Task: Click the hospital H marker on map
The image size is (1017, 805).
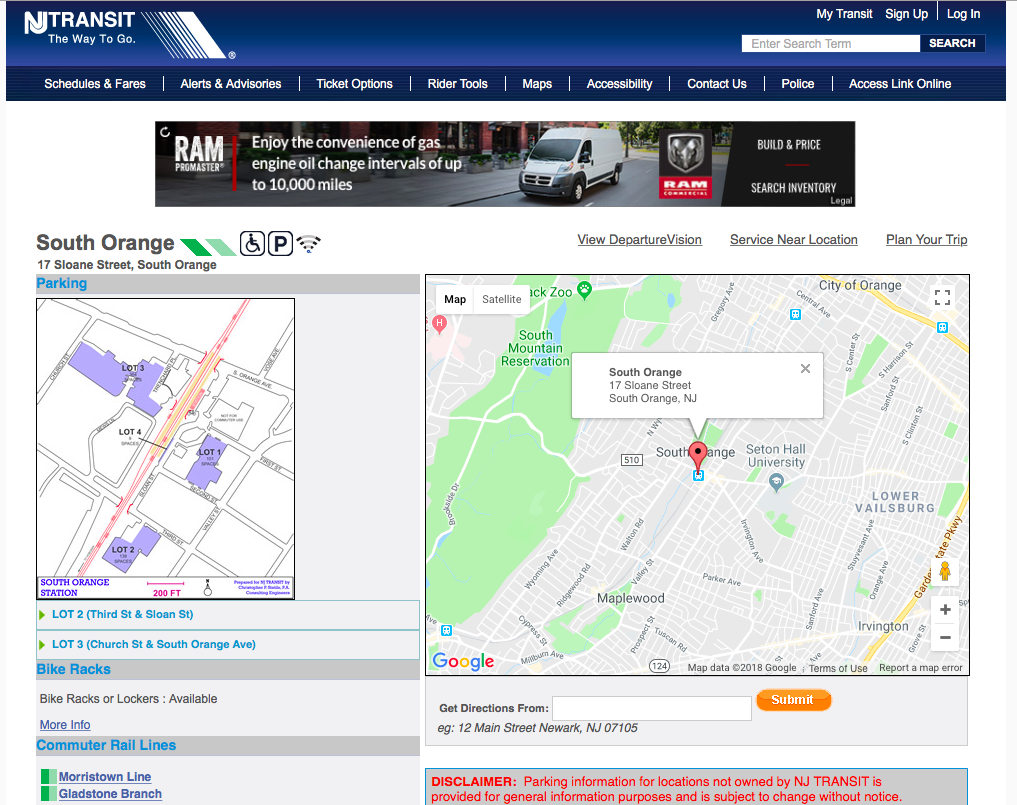Action: tap(440, 324)
